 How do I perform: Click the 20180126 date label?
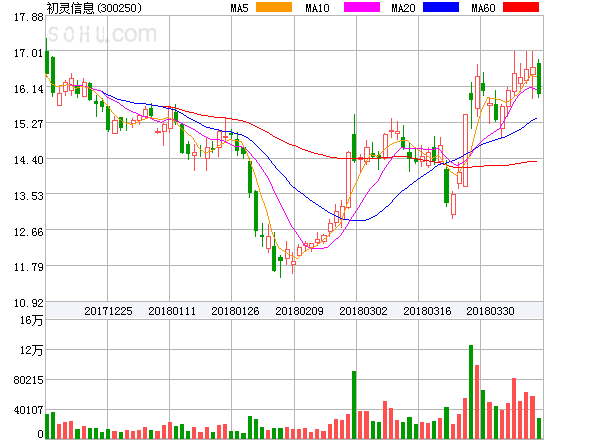pyautogui.click(x=235, y=311)
